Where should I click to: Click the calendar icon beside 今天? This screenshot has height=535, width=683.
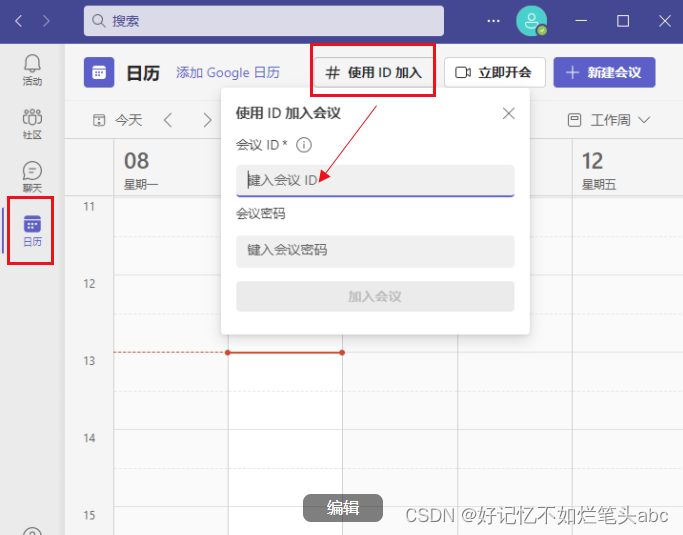99,120
